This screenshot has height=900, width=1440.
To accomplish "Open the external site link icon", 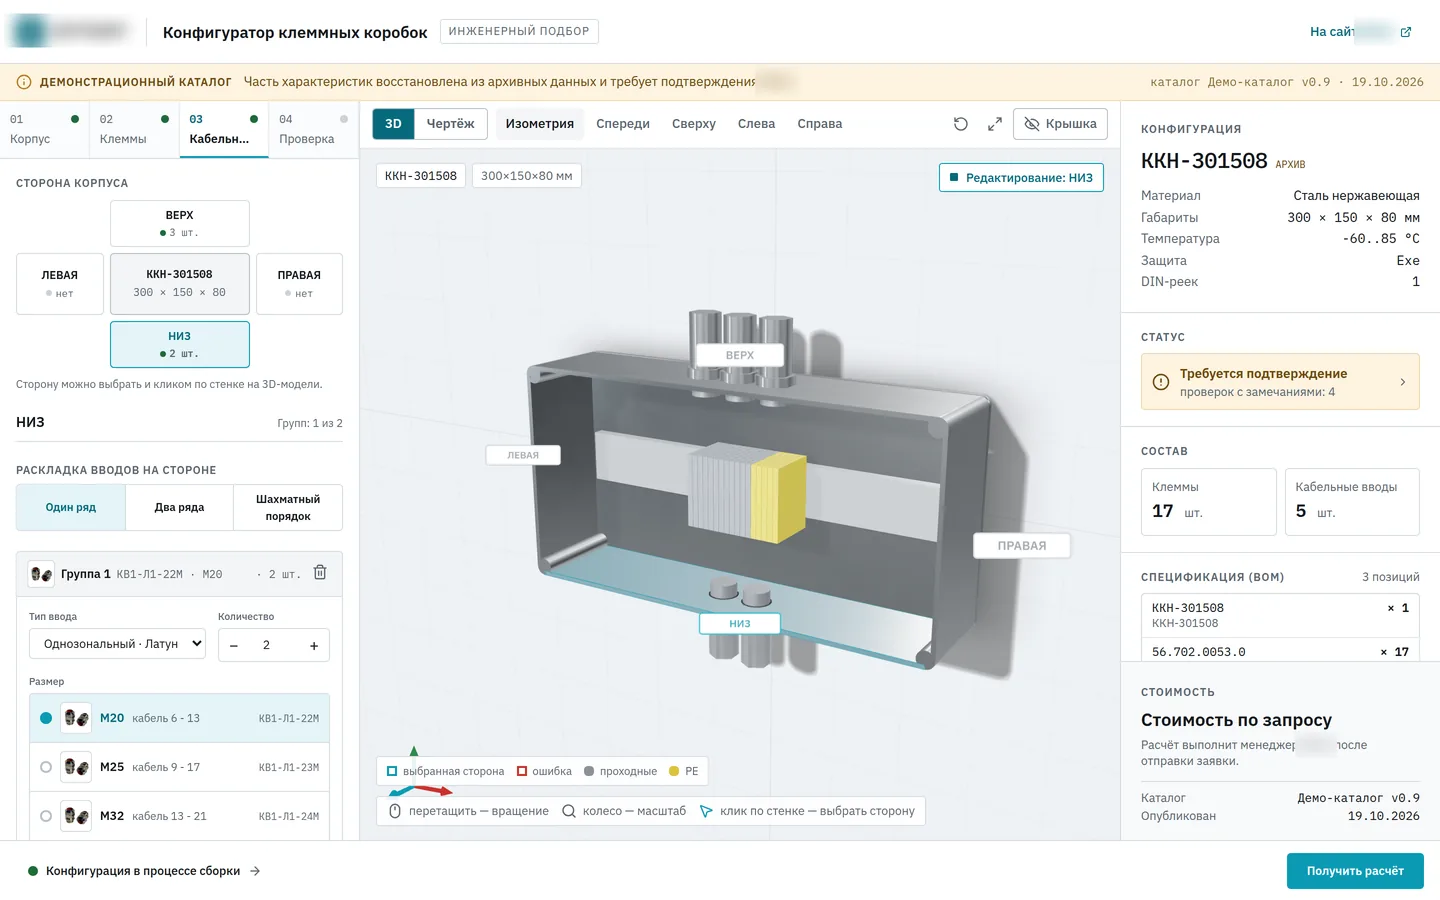I will pyautogui.click(x=1406, y=32).
